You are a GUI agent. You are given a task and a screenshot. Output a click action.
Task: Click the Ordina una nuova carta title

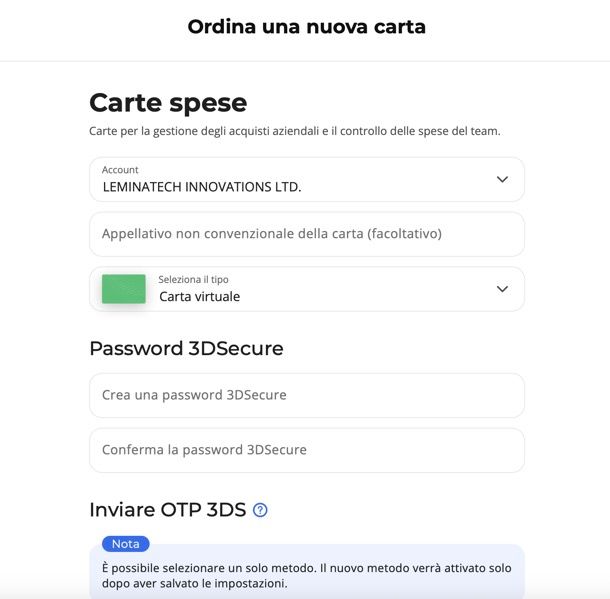point(307,27)
